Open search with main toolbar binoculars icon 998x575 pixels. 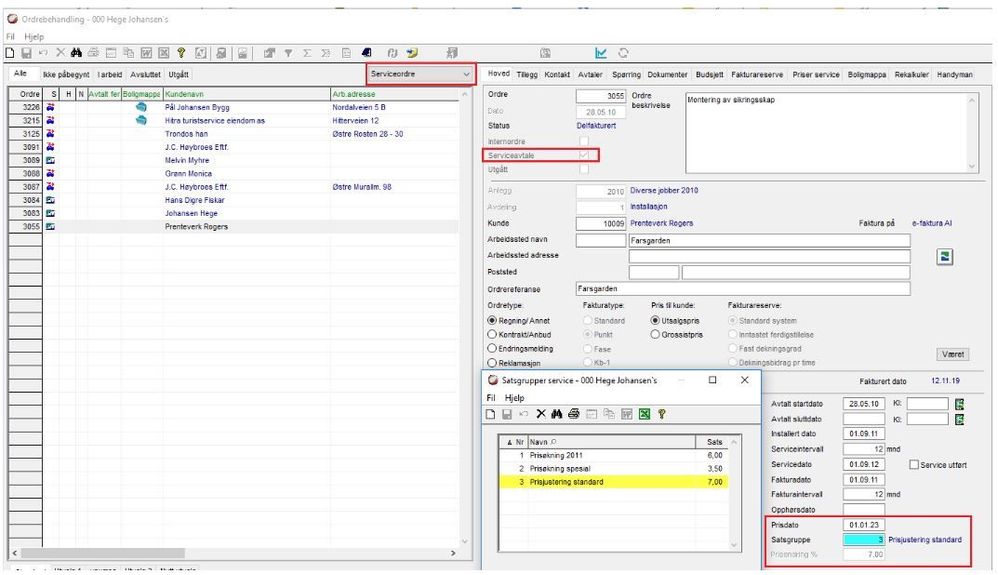click(76, 53)
